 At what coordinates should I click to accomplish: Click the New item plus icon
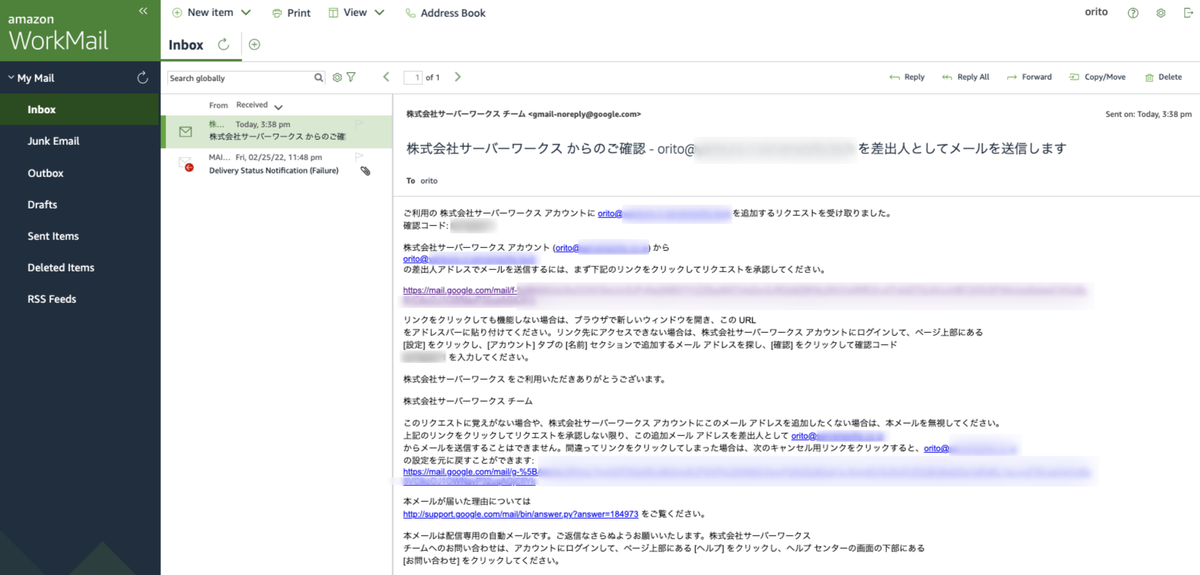(x=176, y=13)
